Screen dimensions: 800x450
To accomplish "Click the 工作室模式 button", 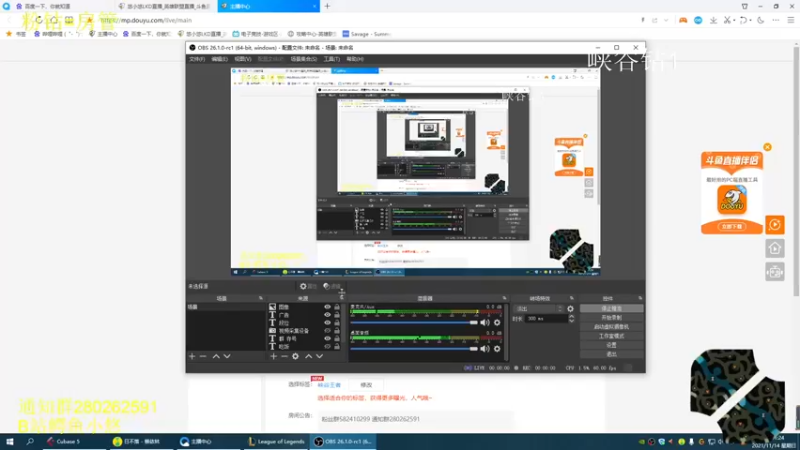I will [x=611, y=336].
